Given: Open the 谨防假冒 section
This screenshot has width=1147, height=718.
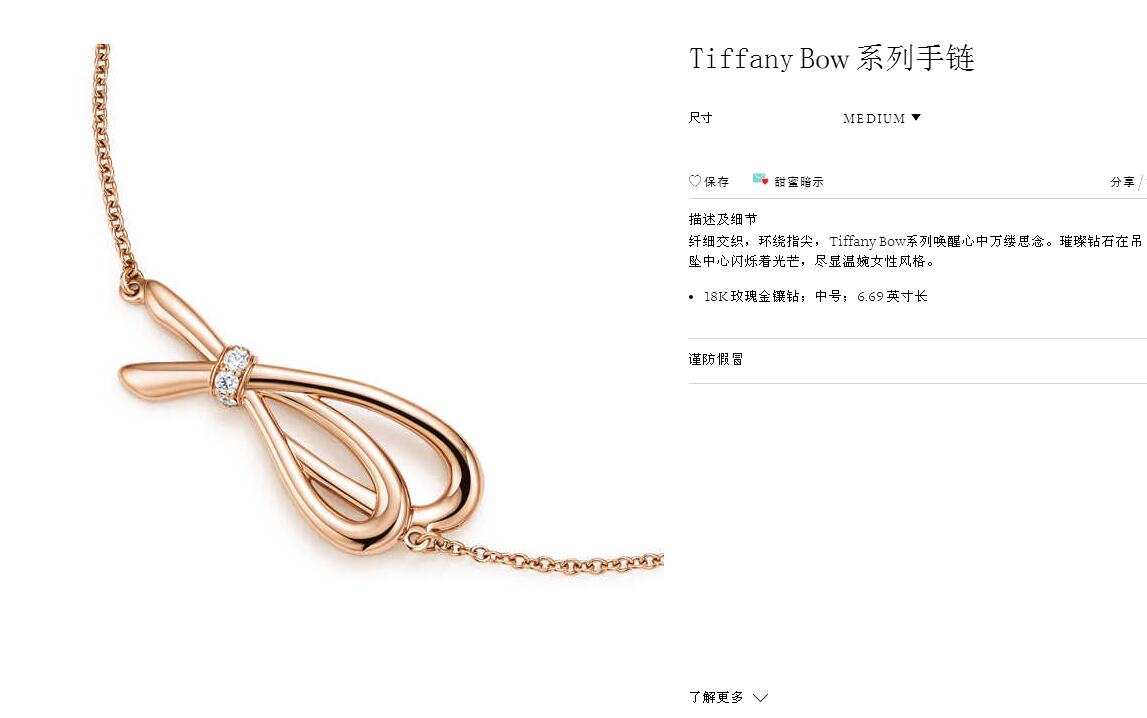Looking at the screenshot, I should click(716, 359).
